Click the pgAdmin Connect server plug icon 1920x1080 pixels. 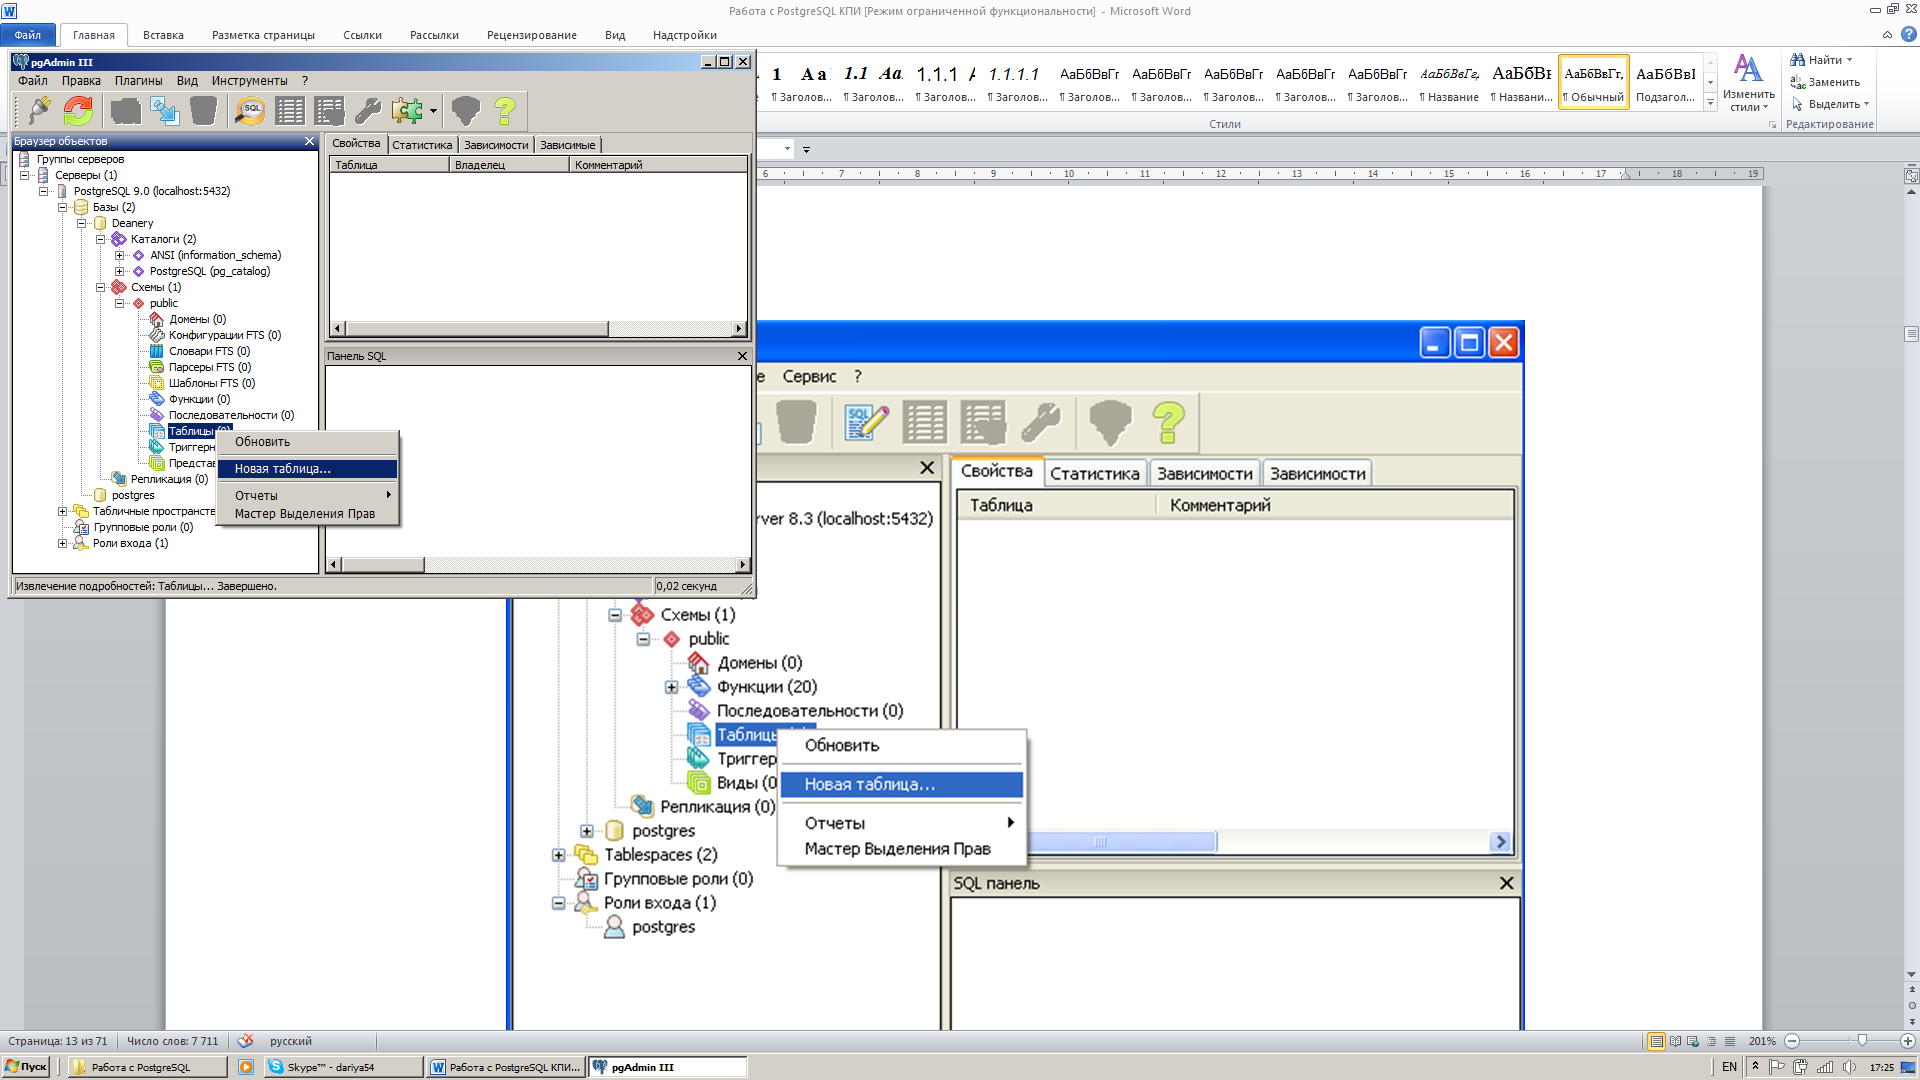(40, 110)
